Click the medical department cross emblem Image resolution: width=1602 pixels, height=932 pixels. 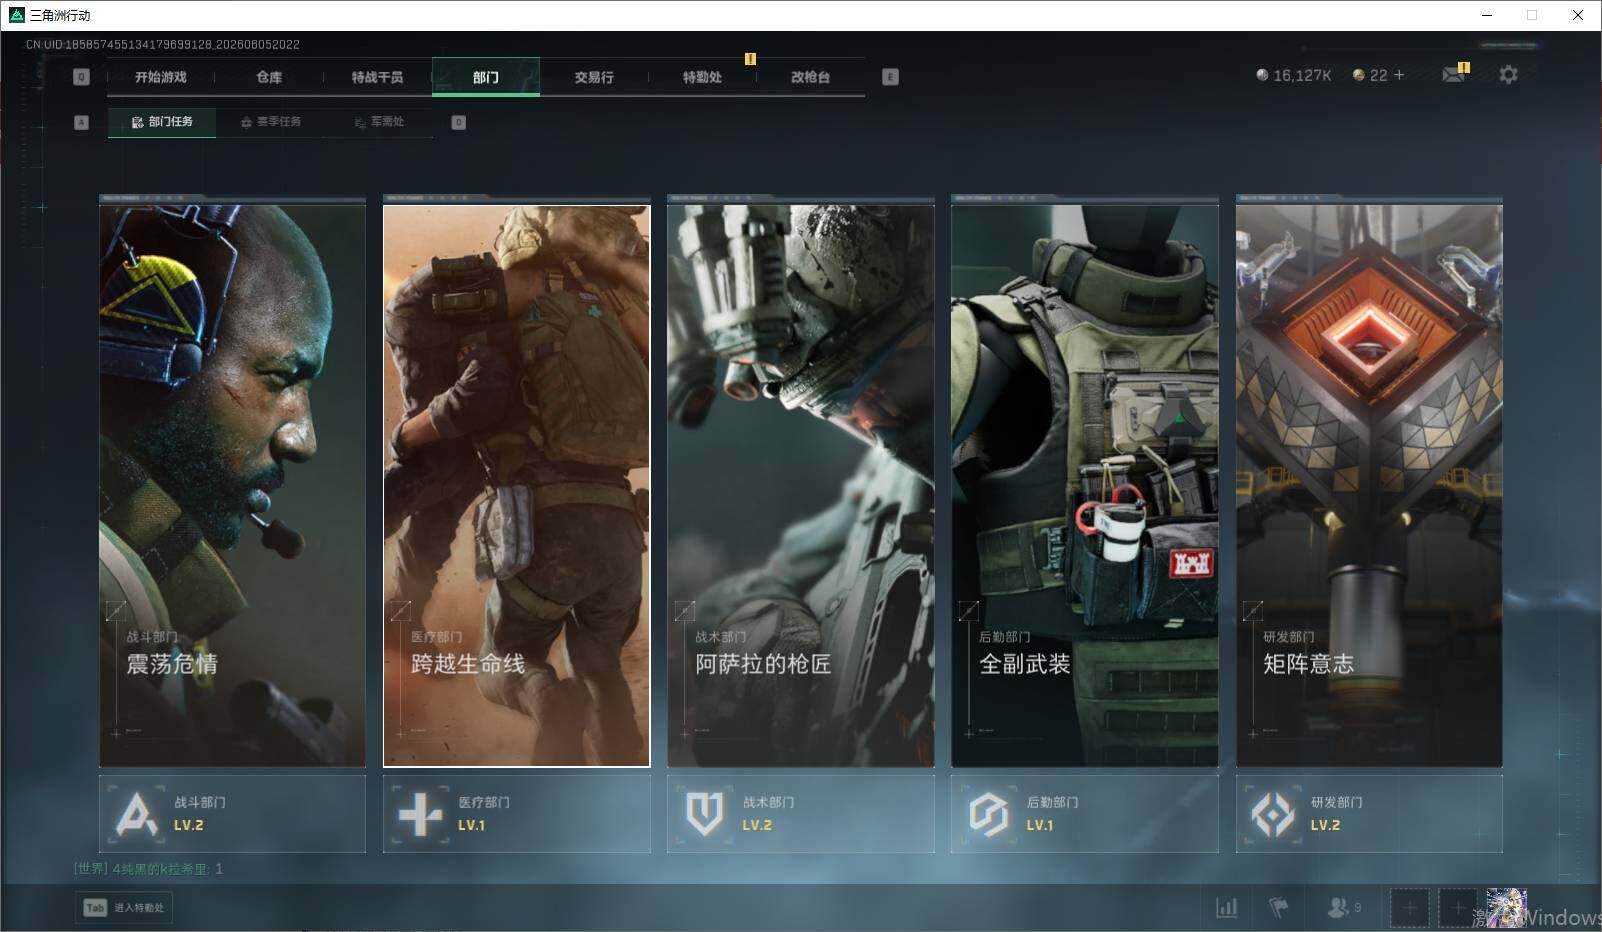click(420, 814)
